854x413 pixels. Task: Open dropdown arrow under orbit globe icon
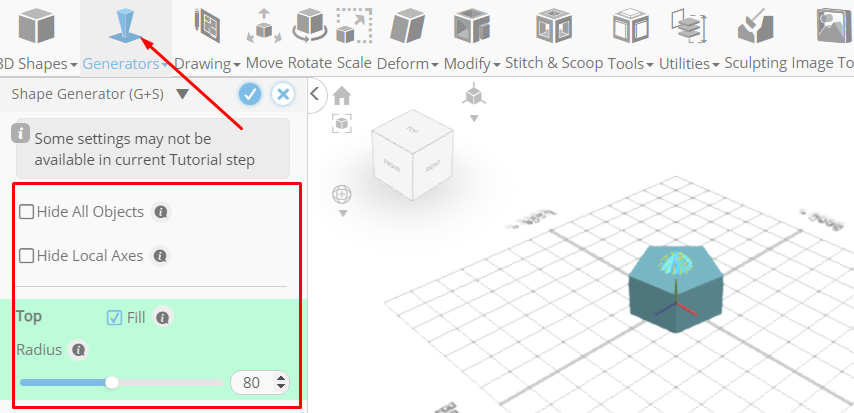(343, 214)
